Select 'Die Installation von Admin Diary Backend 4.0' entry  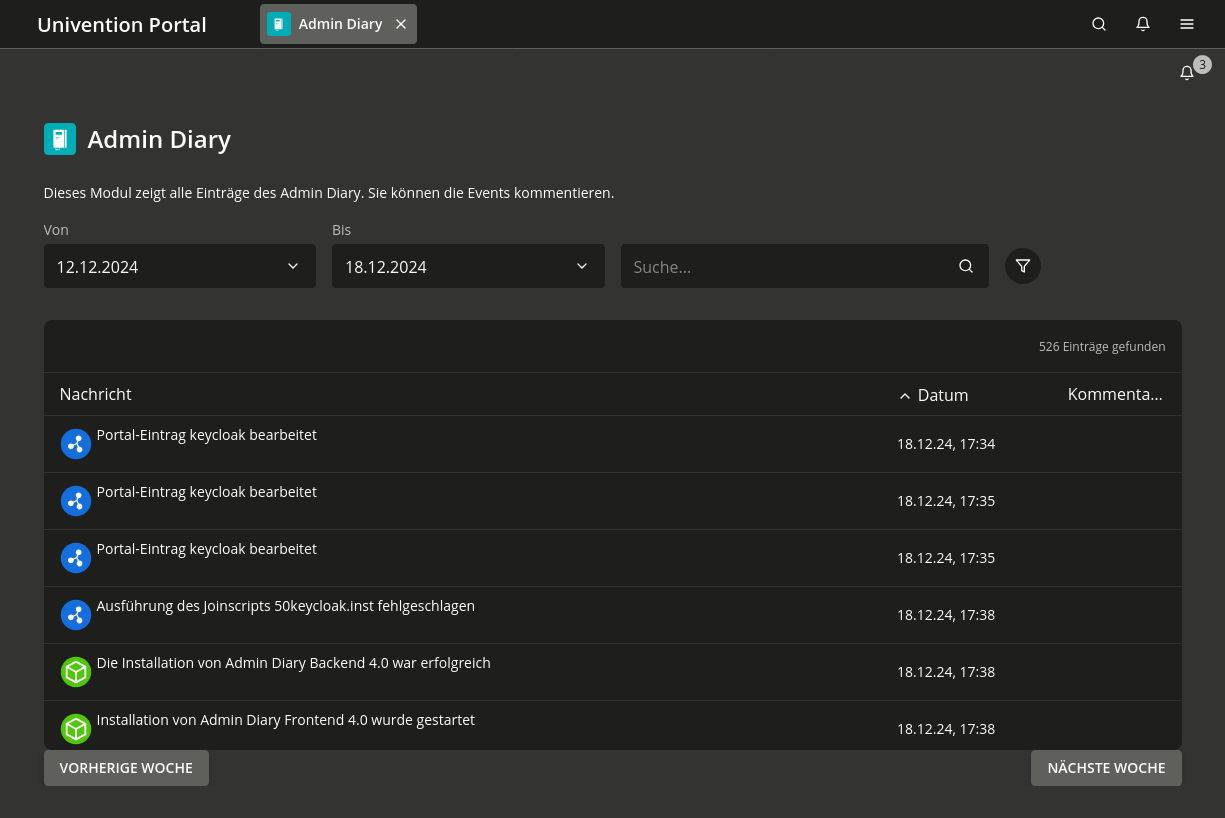point(294,663)
